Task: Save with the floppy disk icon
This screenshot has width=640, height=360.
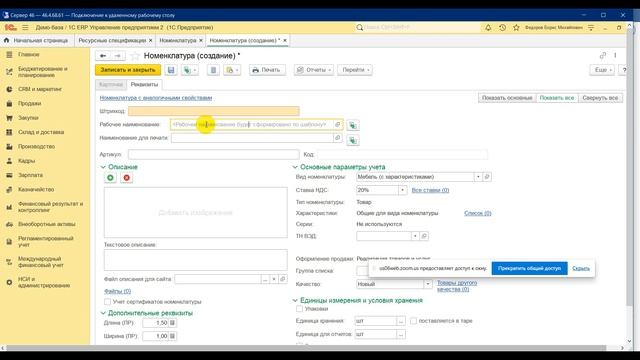Action: pyautogui.click(x=171, y=70)
